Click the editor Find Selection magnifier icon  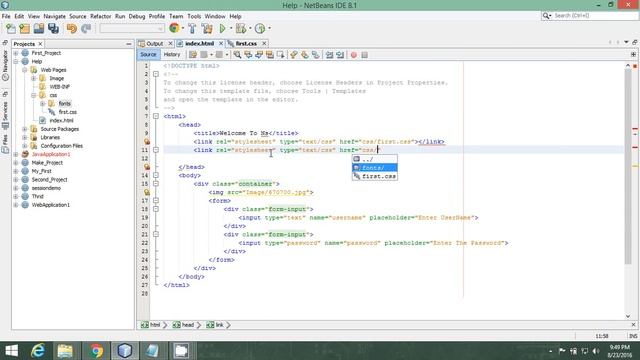point(237,55)
